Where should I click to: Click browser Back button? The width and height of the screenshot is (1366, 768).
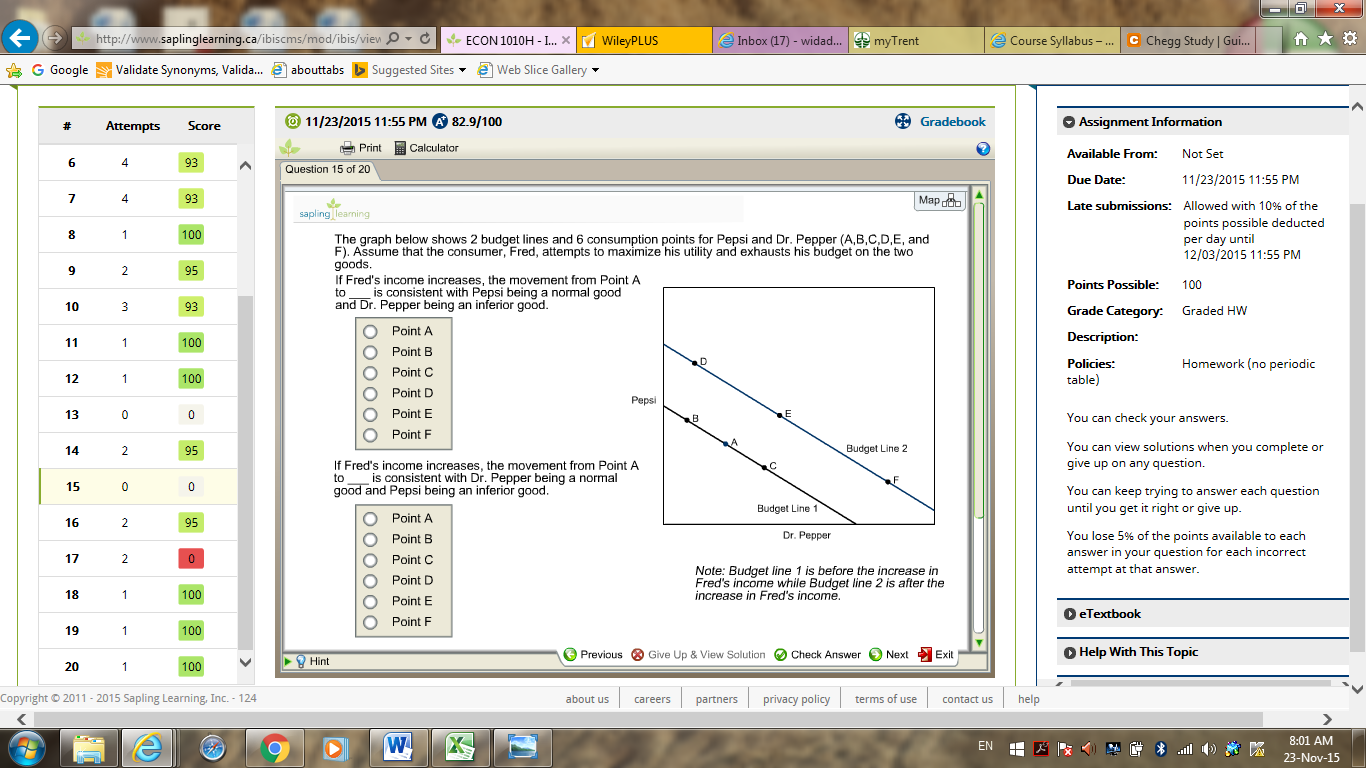[20, 39]
